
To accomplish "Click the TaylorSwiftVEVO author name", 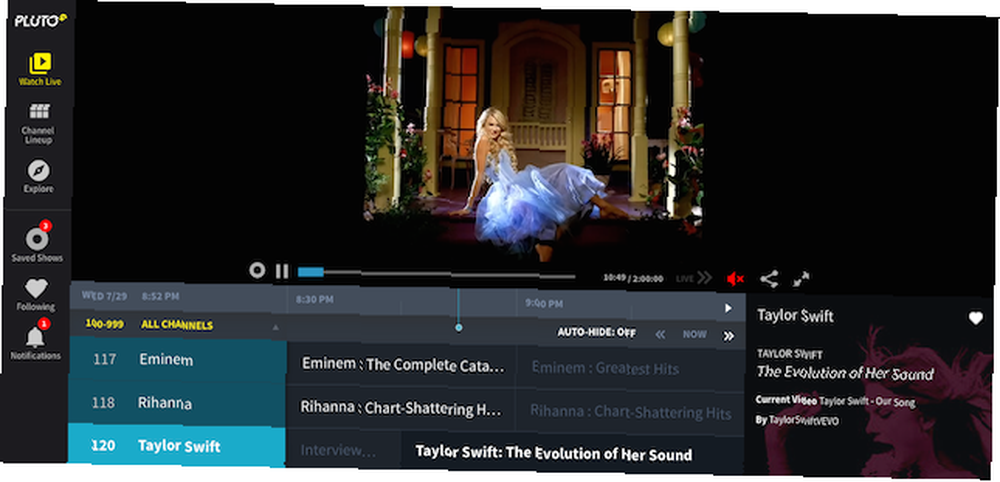I will pyautogui.click(x=804, y=420).
